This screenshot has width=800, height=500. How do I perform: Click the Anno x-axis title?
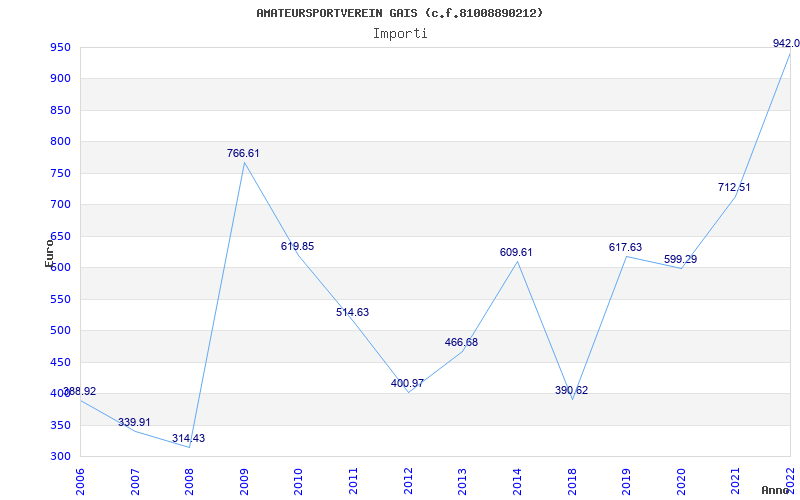click(x=775, y=491)
